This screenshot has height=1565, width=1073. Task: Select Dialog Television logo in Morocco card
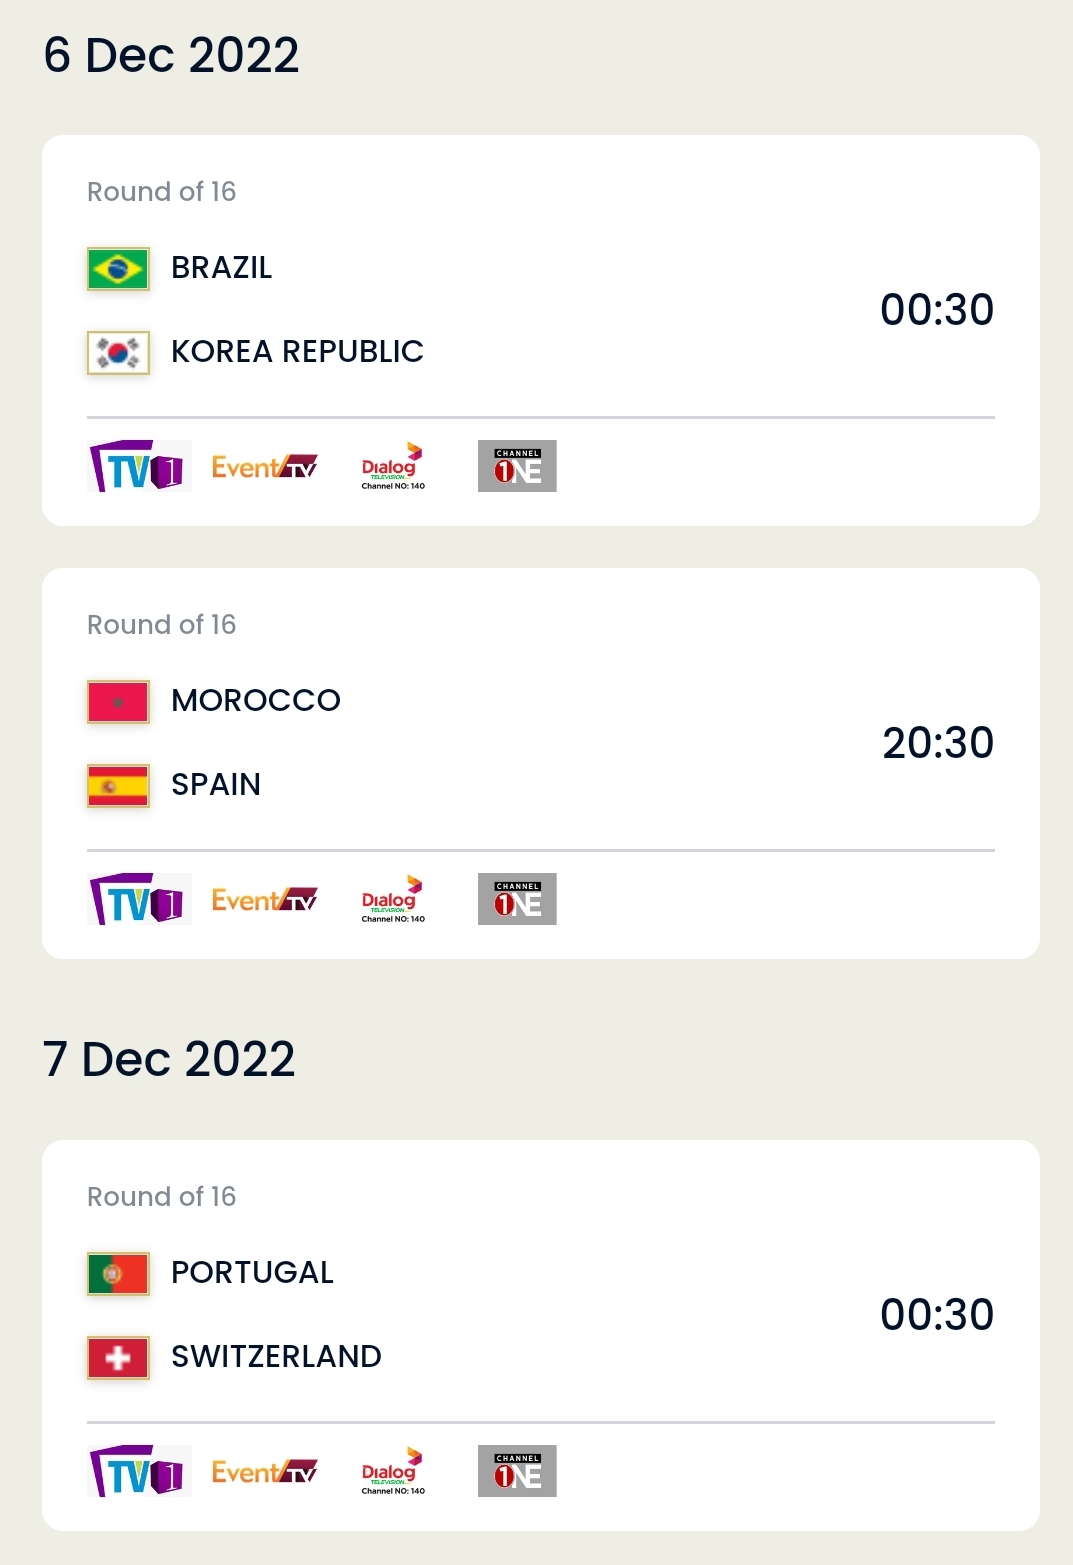[393, 899]
